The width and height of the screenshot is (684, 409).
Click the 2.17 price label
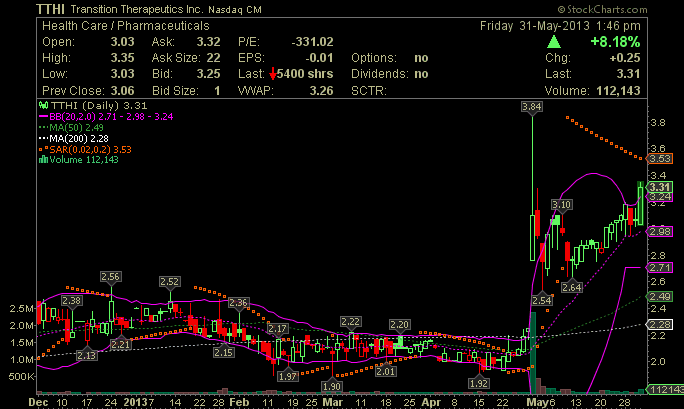point(277,328)
